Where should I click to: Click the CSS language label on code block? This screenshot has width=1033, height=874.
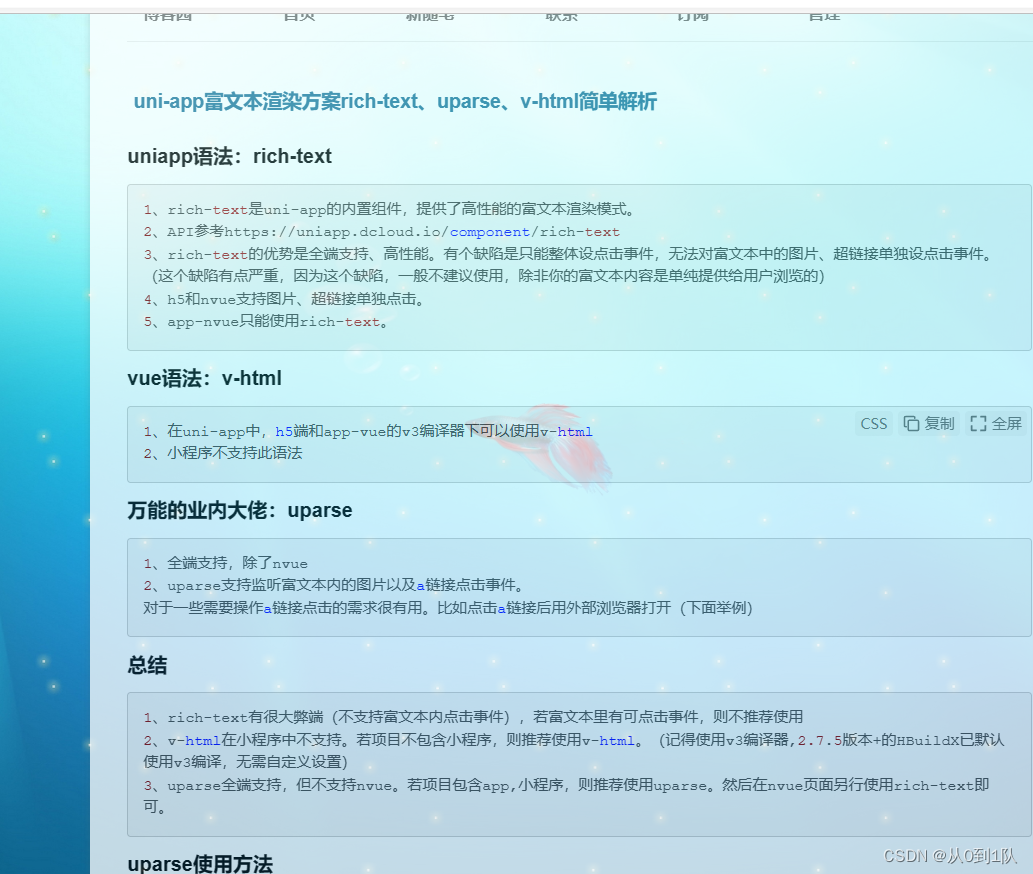pos(874,423)
